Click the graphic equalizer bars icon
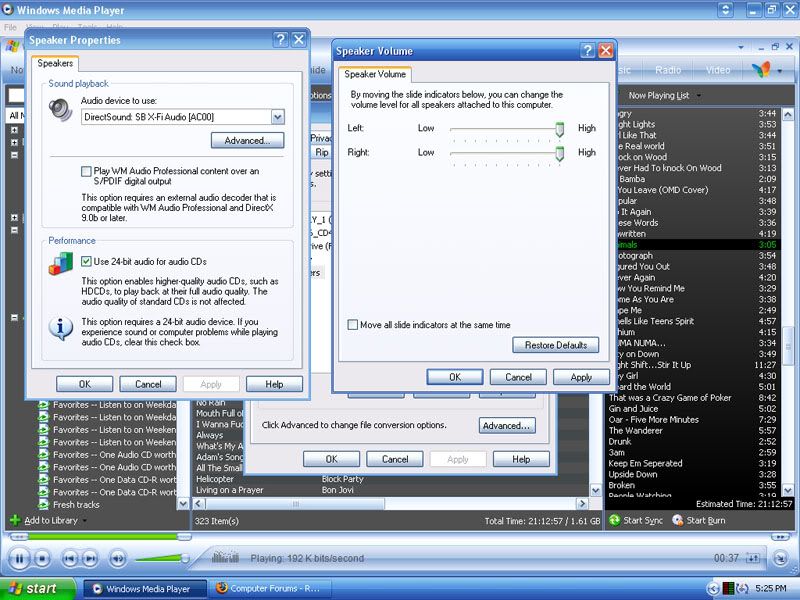This screenshot has width=800, height=600. (x=225, y=557)
